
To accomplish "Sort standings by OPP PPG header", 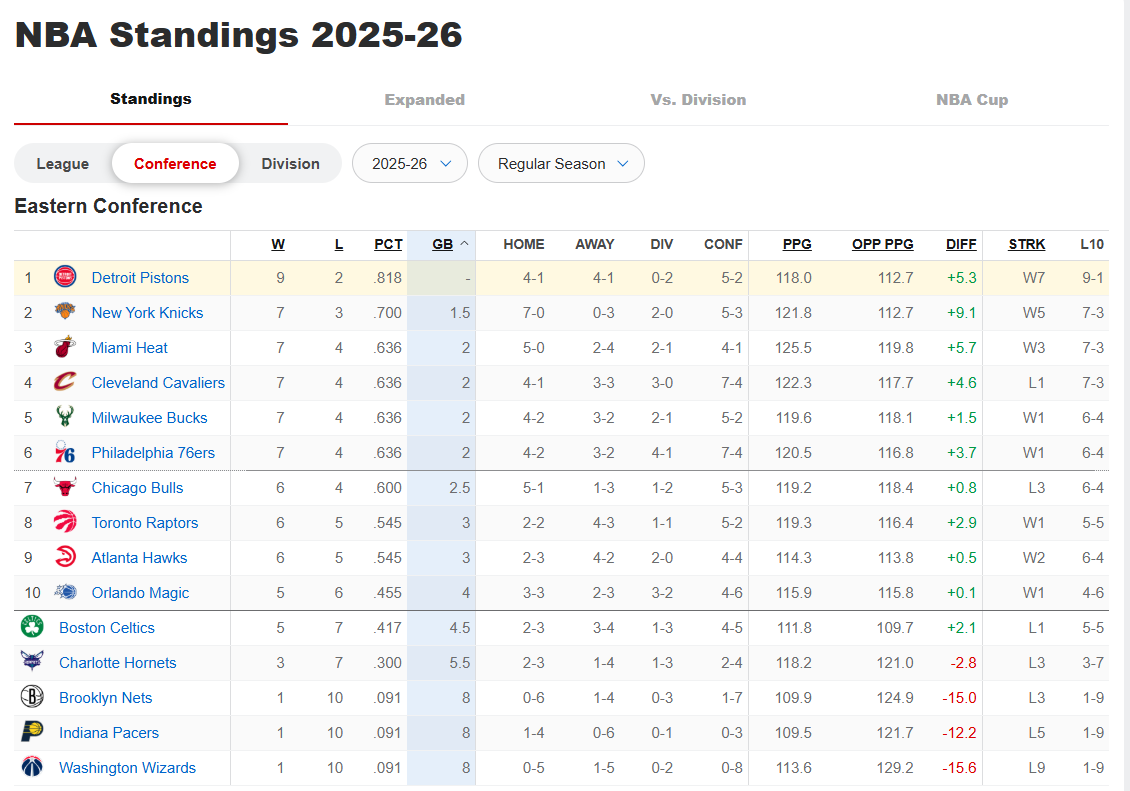I will point(883,244).
